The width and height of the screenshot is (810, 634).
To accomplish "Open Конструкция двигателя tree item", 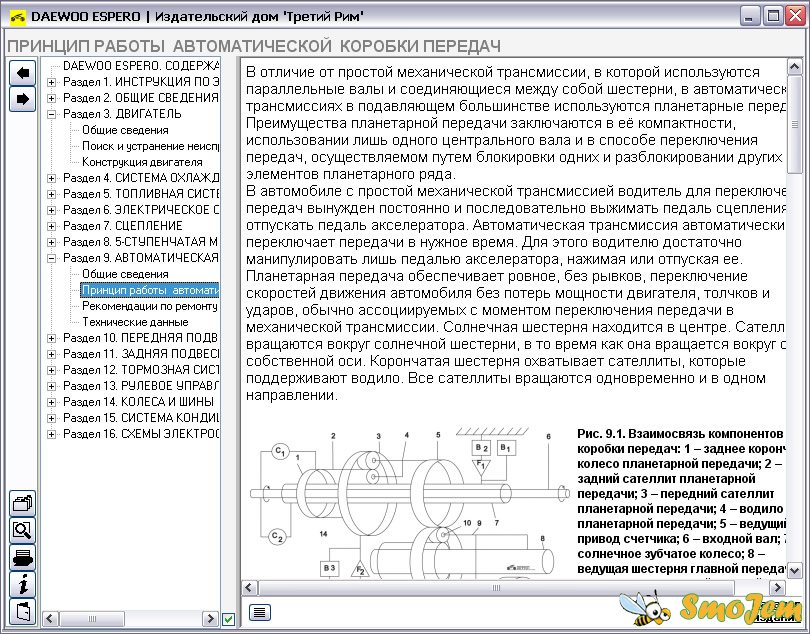I will click(142, 162).
